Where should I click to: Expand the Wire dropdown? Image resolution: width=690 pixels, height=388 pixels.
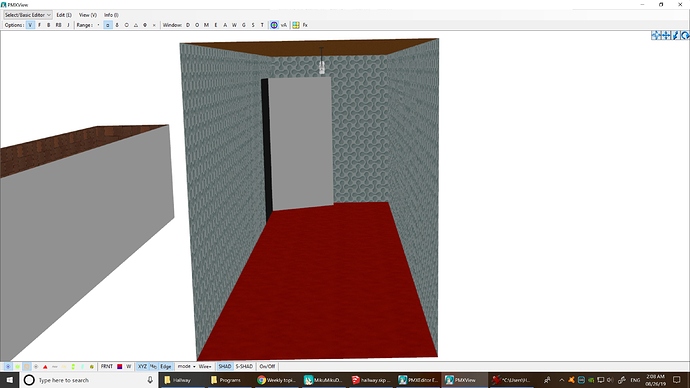click(x=205, y=366)
